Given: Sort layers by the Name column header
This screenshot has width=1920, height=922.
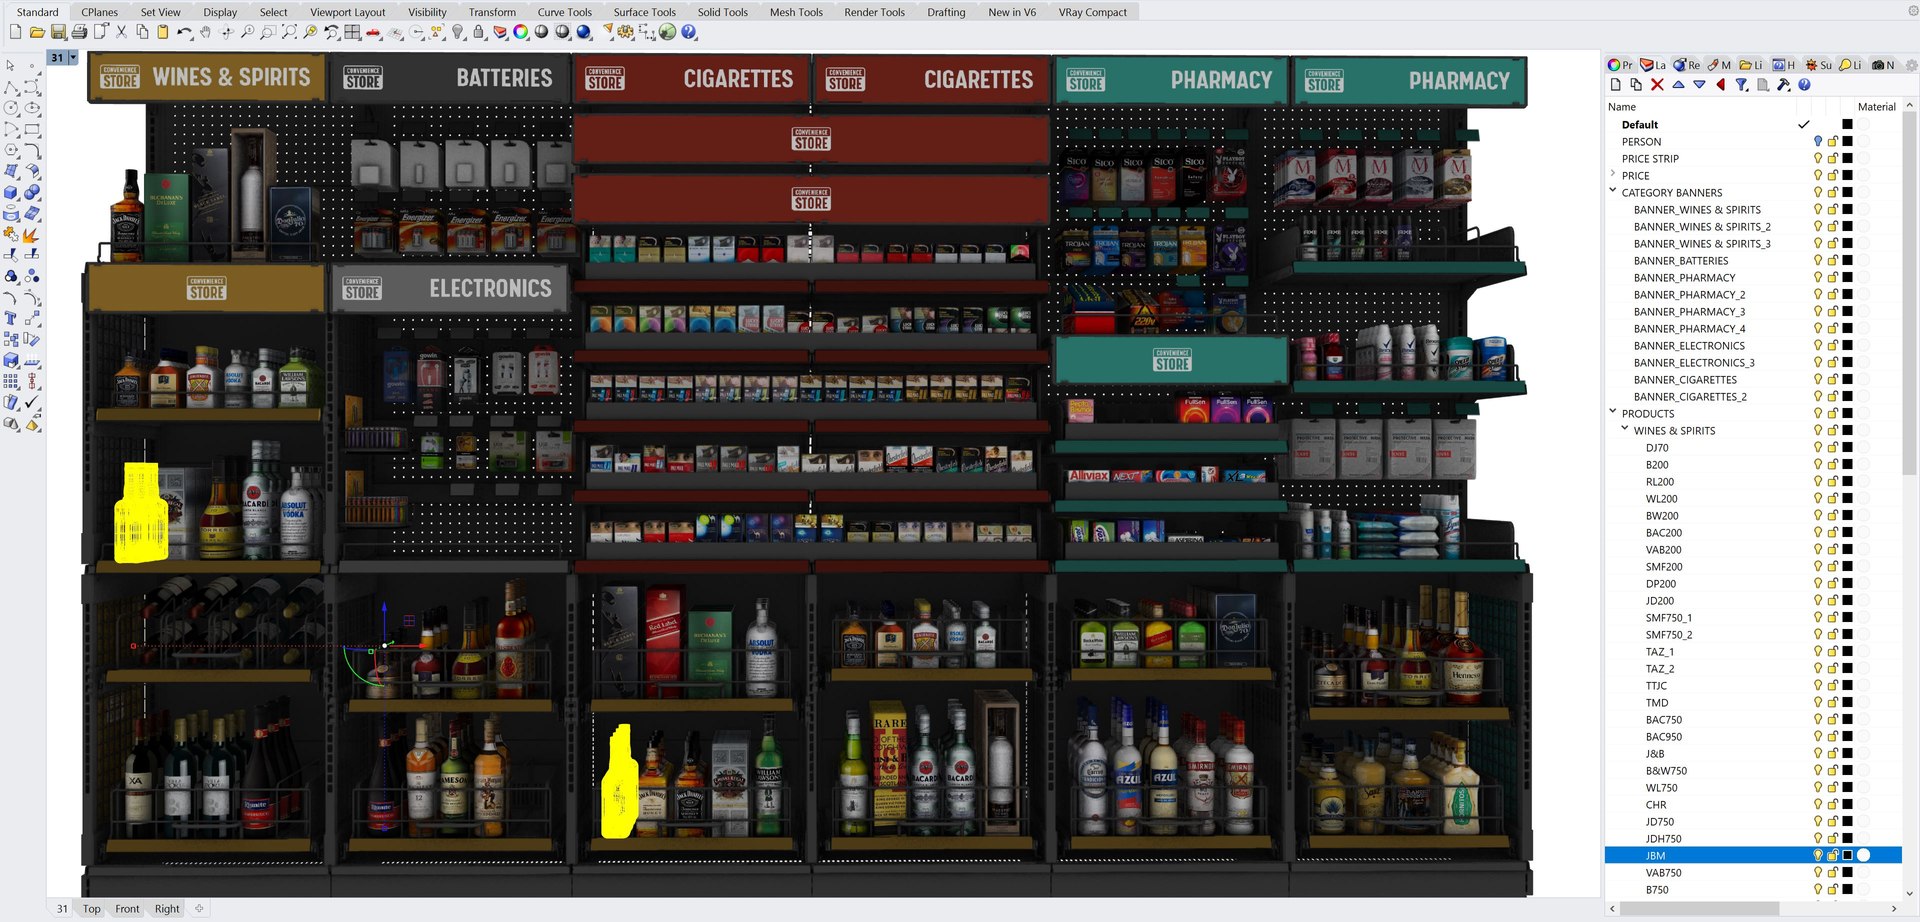Looking at the screenshot, I should tap(1622, 107).
